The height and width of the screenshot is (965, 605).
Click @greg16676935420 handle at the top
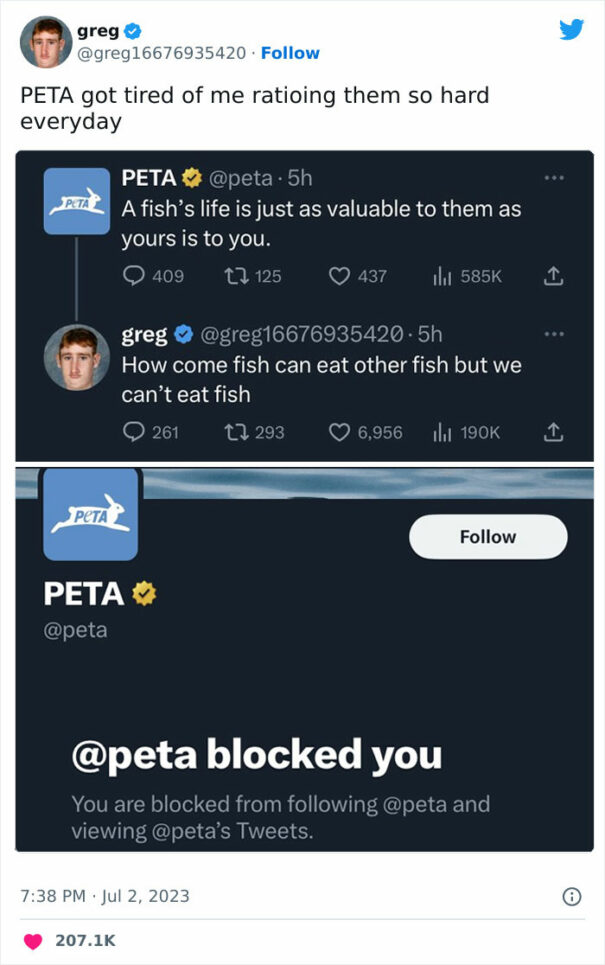169,53
